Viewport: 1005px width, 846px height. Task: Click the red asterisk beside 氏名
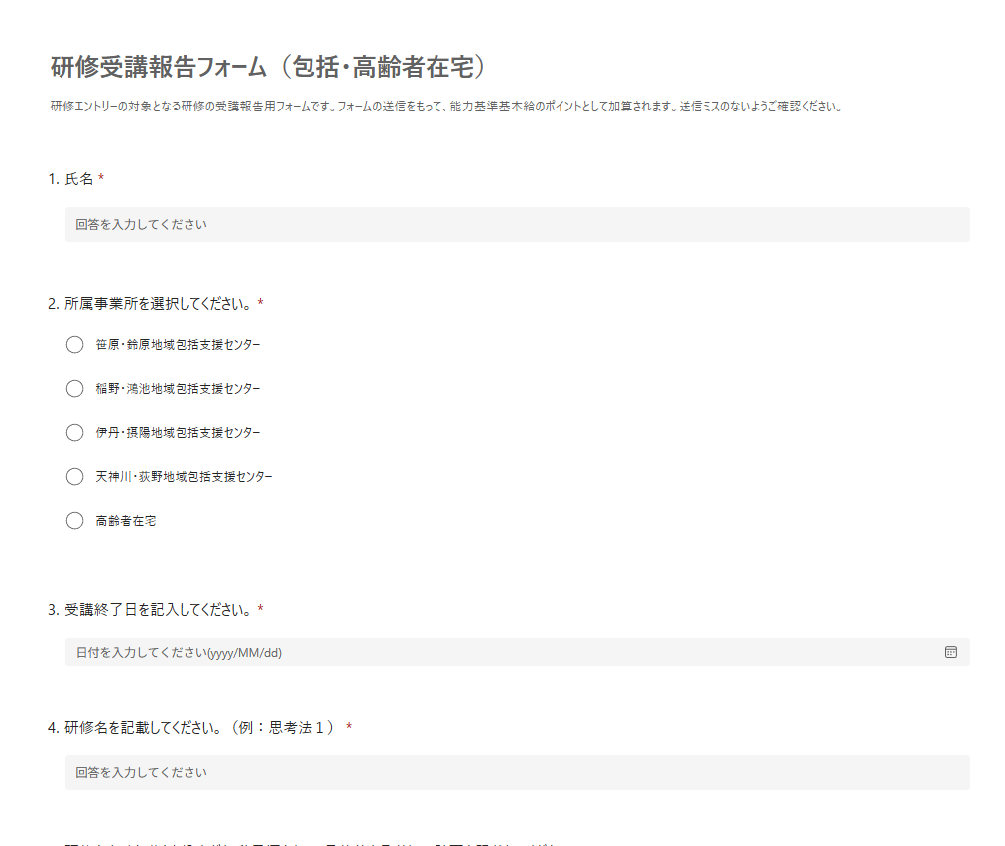[x=101, y=179]
